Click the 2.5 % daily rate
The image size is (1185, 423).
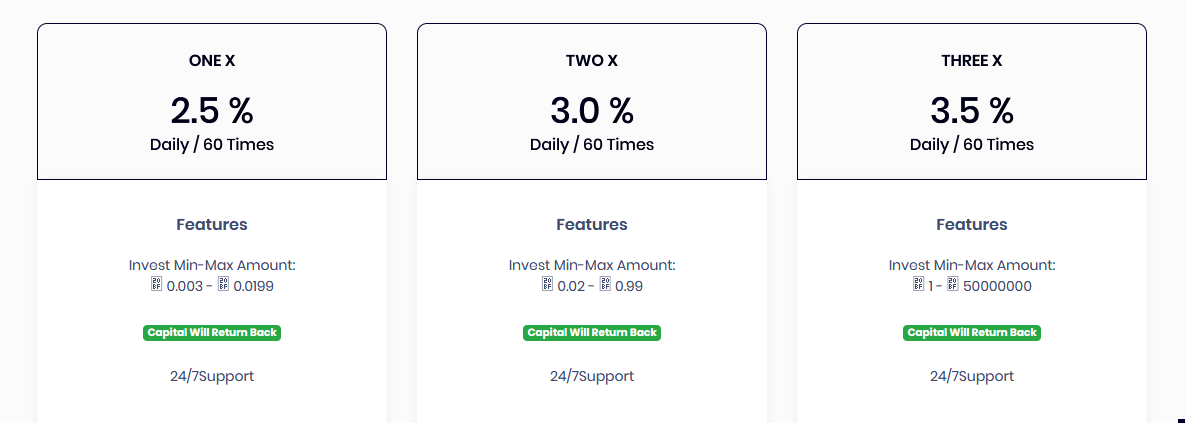[x=212, y=108]
